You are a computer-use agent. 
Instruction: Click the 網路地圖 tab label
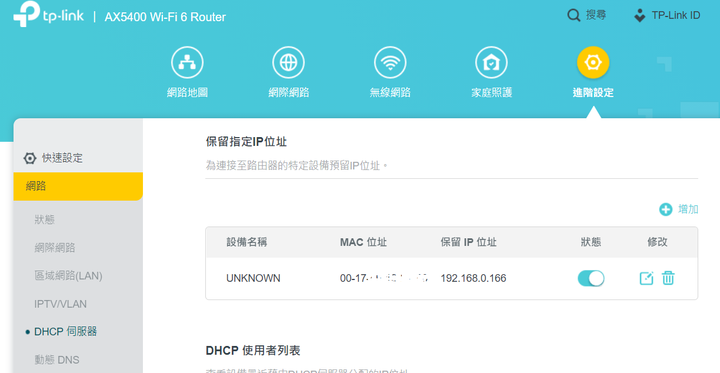point(187,92)
